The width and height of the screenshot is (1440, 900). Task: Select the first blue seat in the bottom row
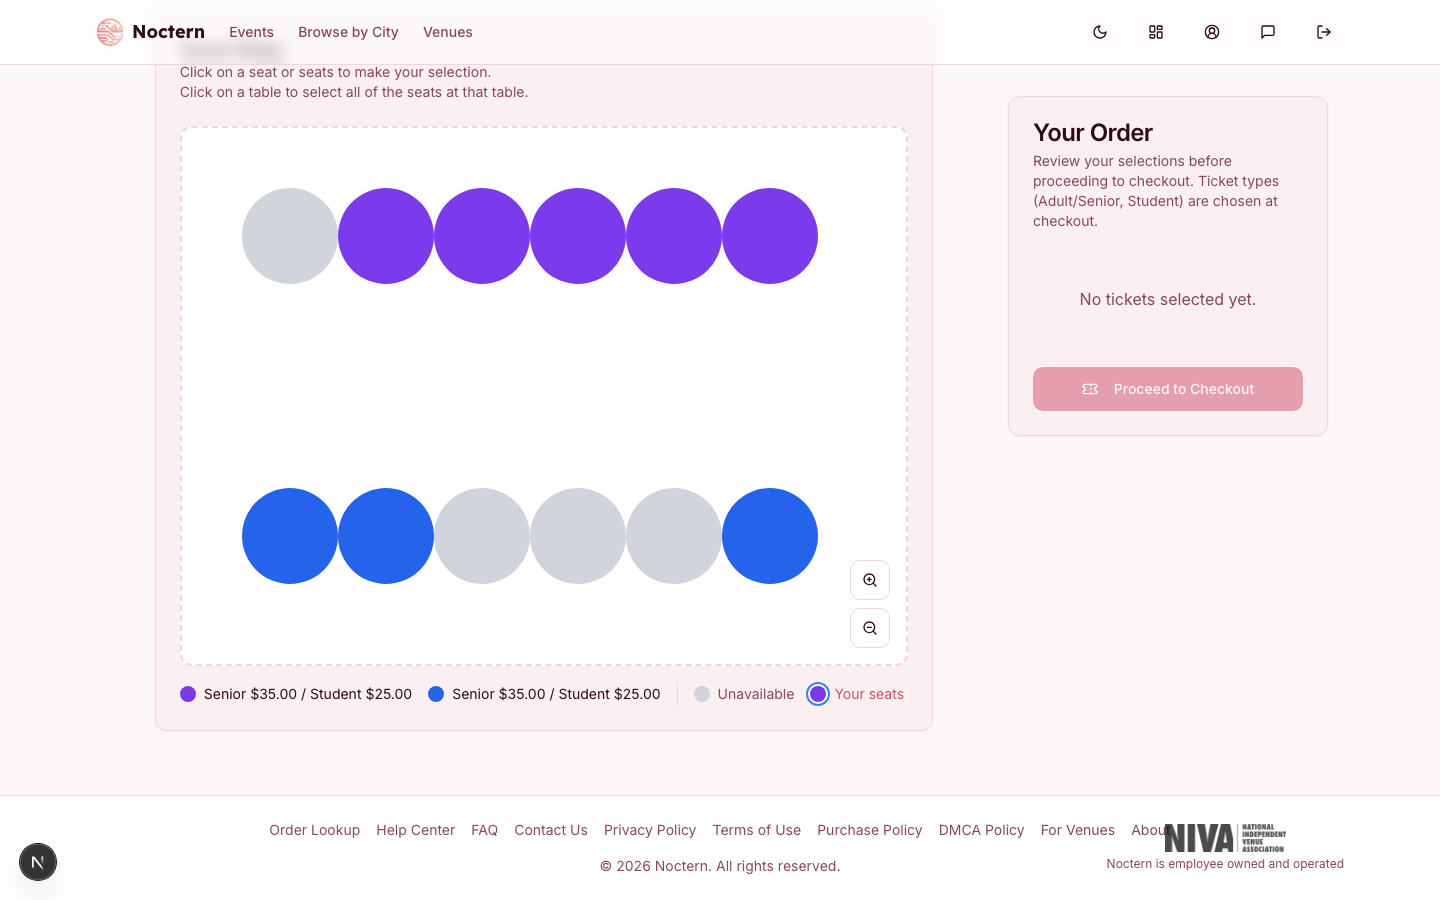(x=290, y=536)
